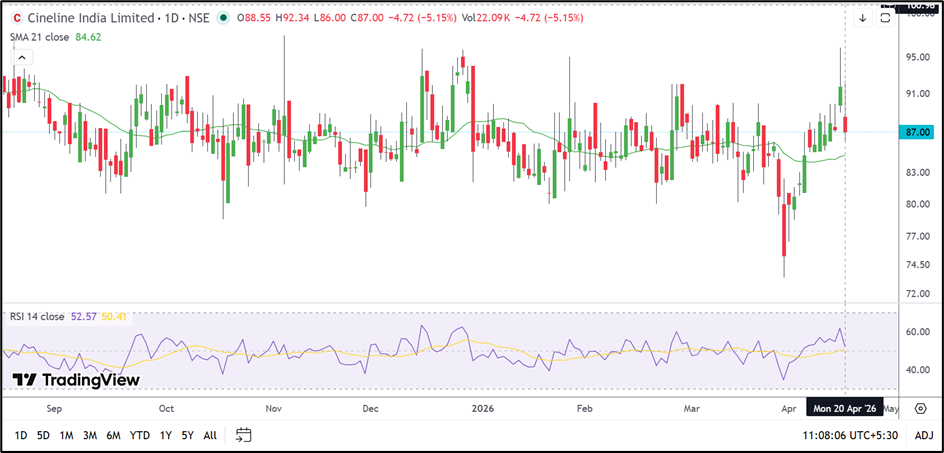Image resolution: width=944 pixels, height=453 pixels.
Task: Click the 87.00 current price label
Action: (x=919, y=132)
